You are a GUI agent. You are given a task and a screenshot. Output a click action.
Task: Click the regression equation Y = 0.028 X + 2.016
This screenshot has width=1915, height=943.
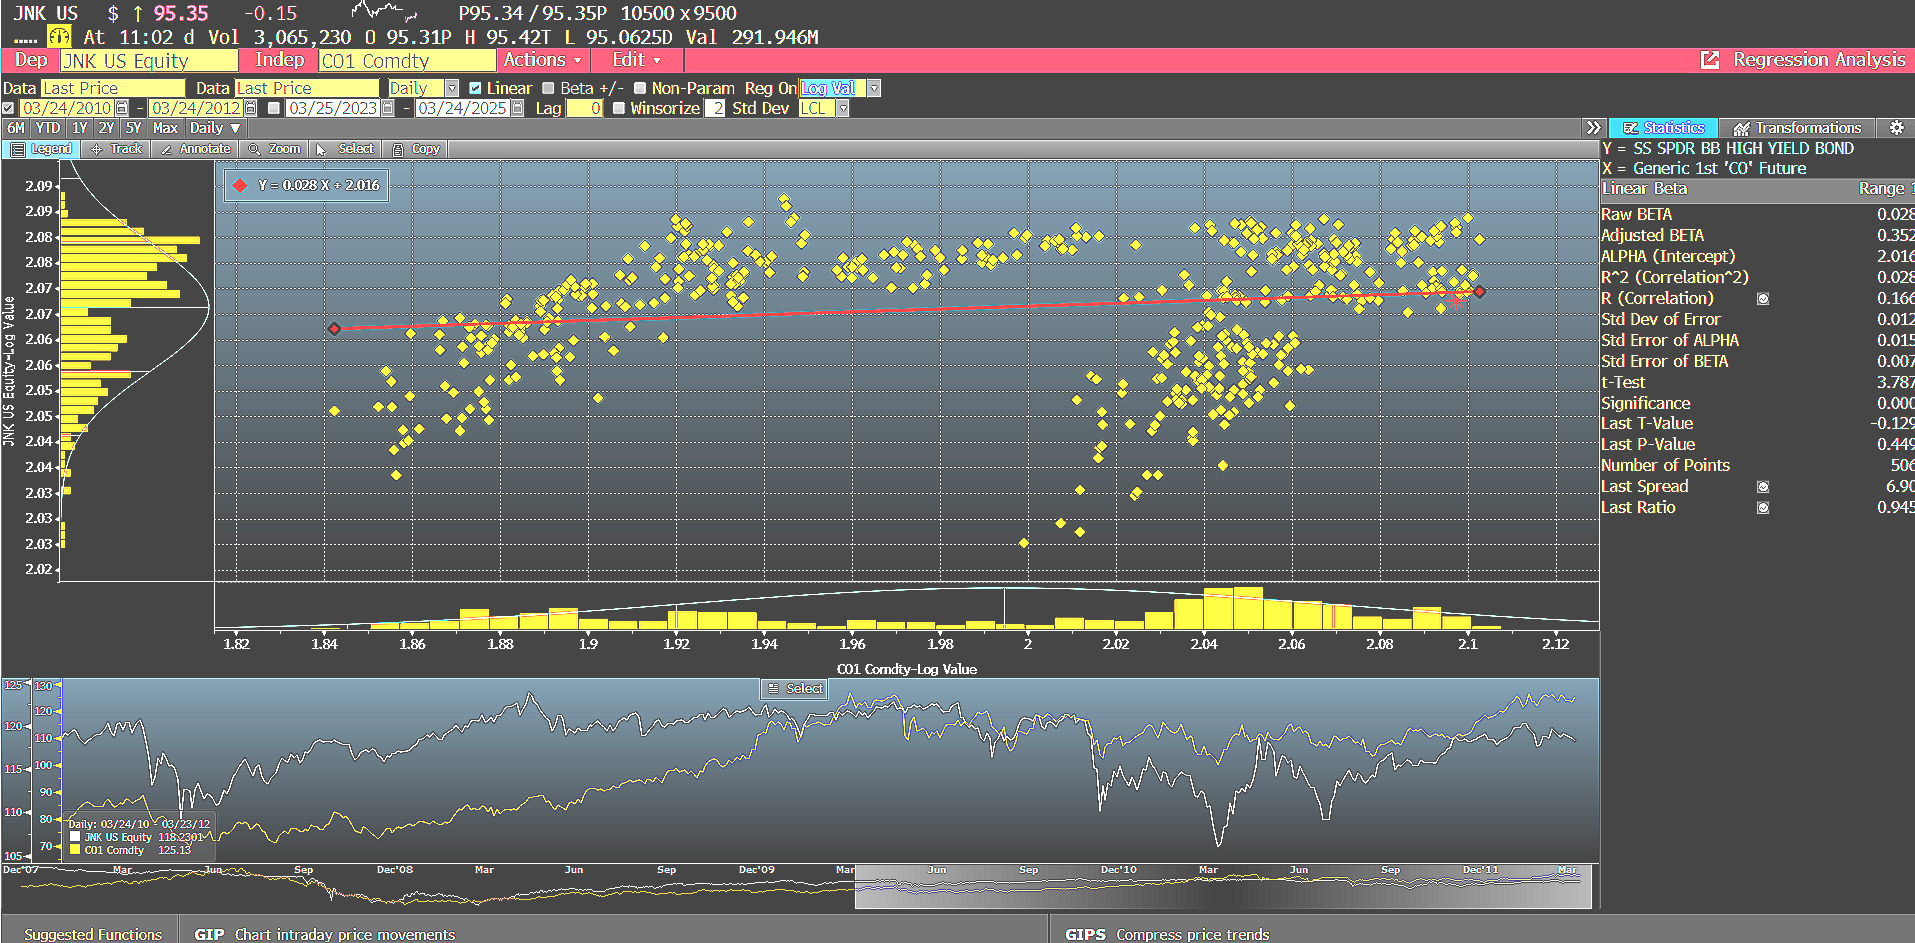coord(318,186)
